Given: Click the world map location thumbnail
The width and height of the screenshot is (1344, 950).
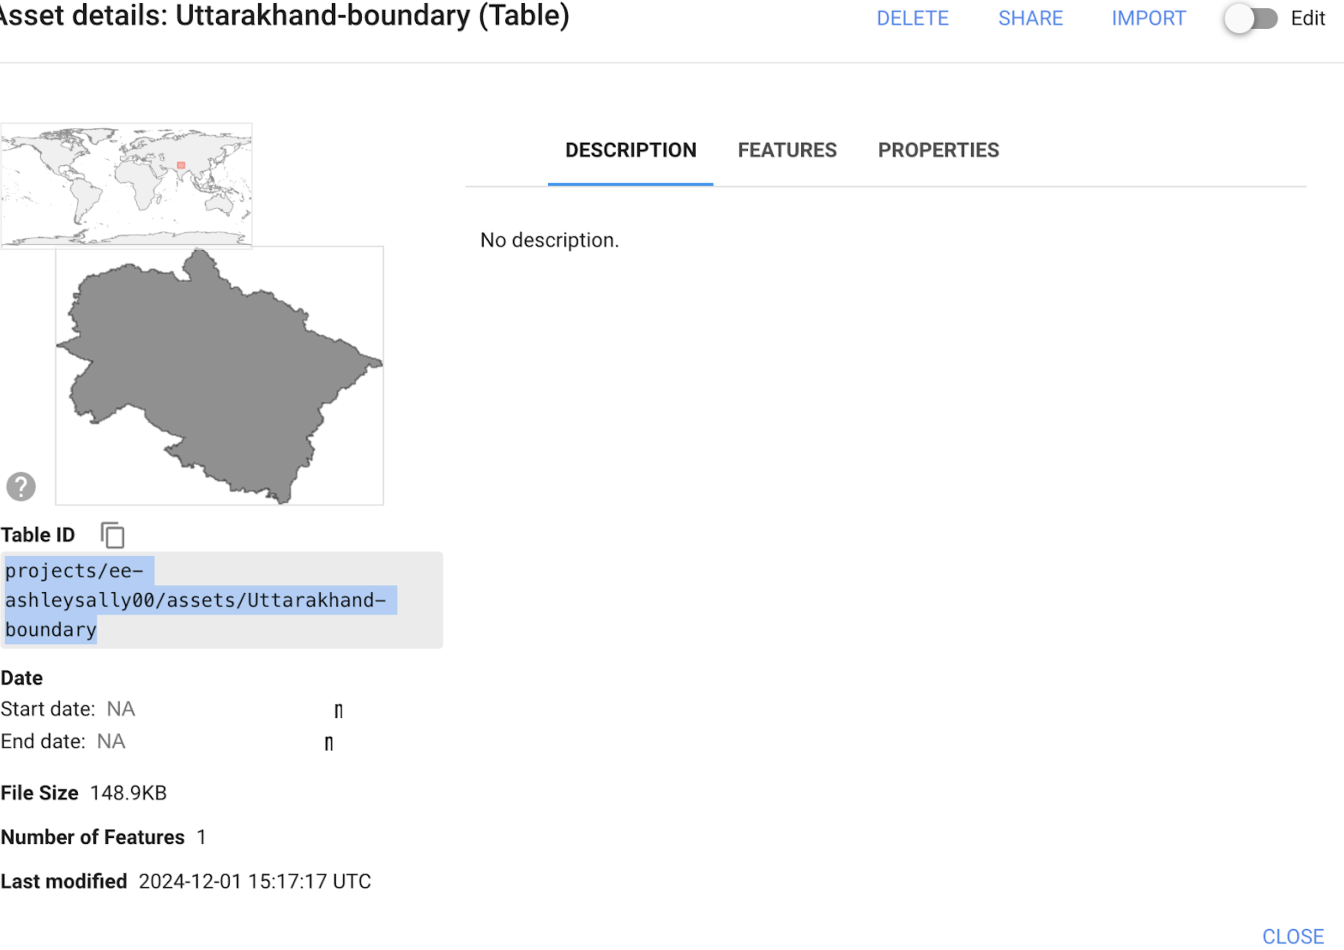Looking at the screenshot, I should click(126, 185).
